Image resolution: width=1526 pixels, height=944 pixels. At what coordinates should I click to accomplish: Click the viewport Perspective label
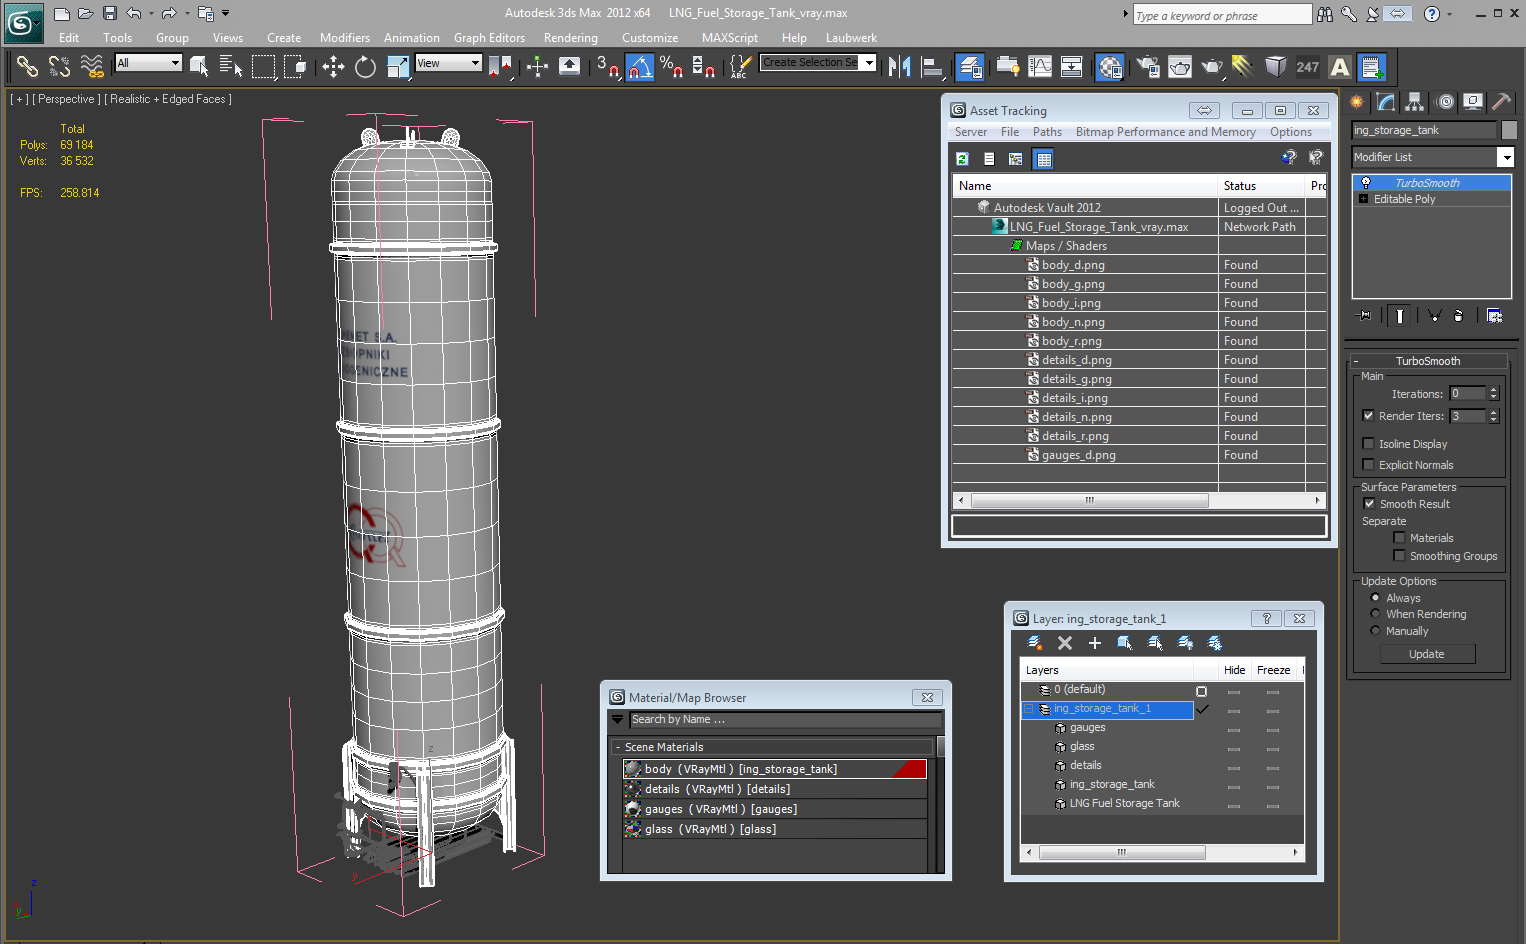pos(66,99)
